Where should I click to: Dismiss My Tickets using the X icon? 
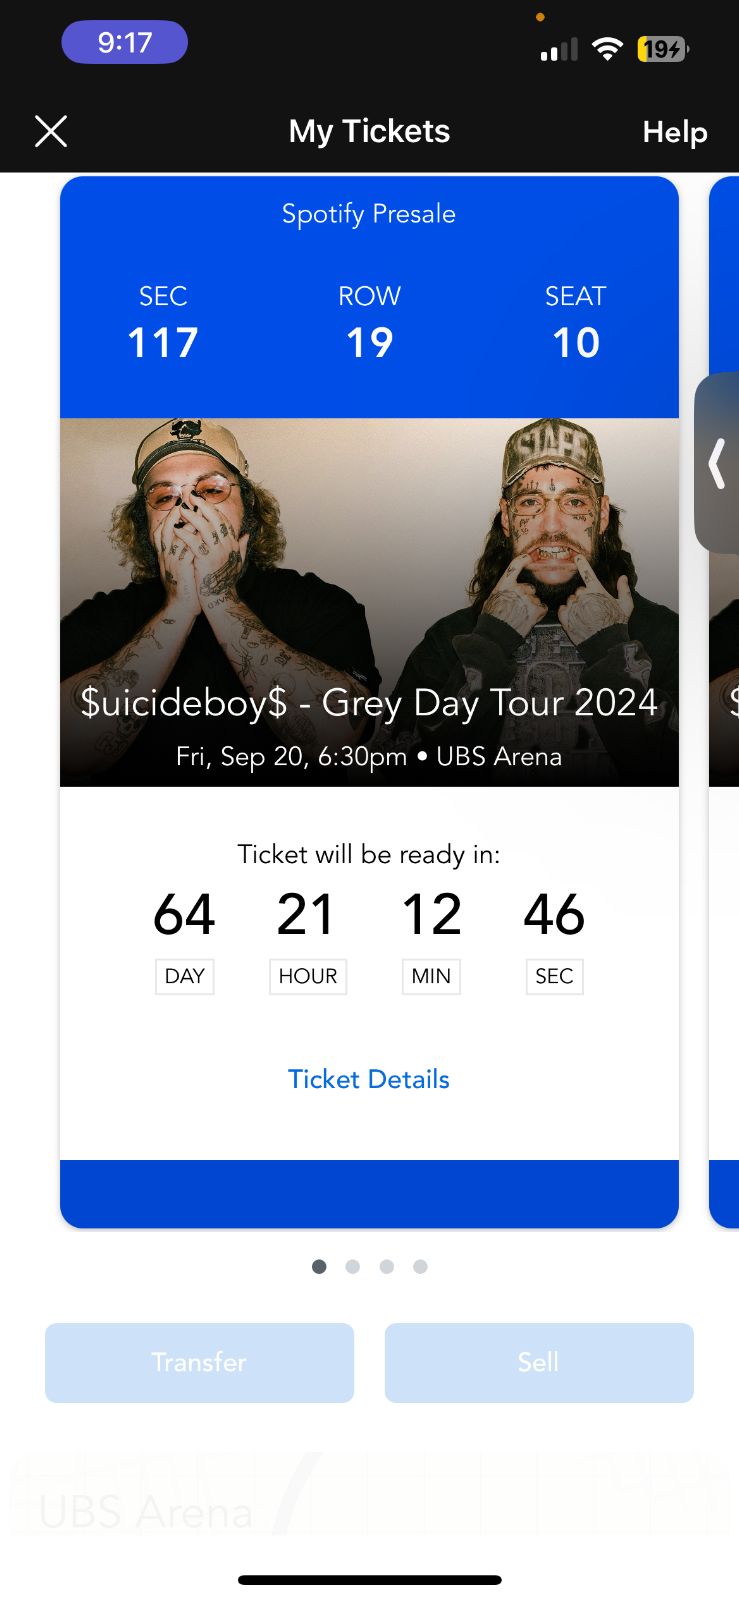pos(50,131)
